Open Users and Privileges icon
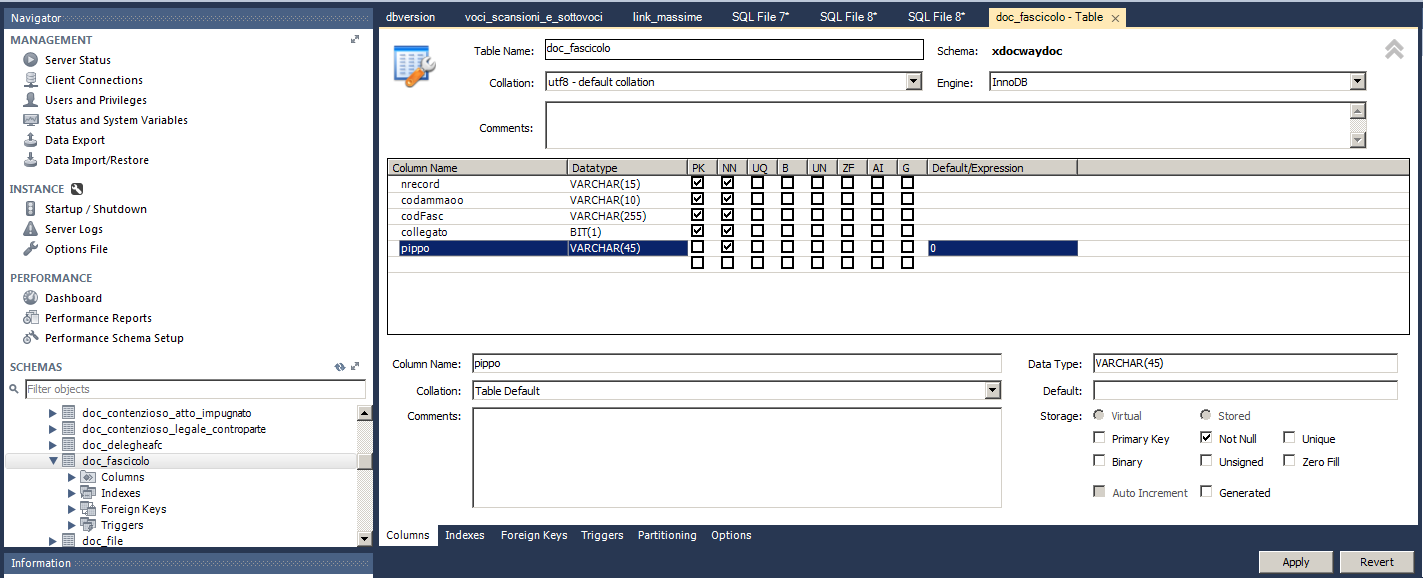The image size is (1423, 578). [30, 100]
